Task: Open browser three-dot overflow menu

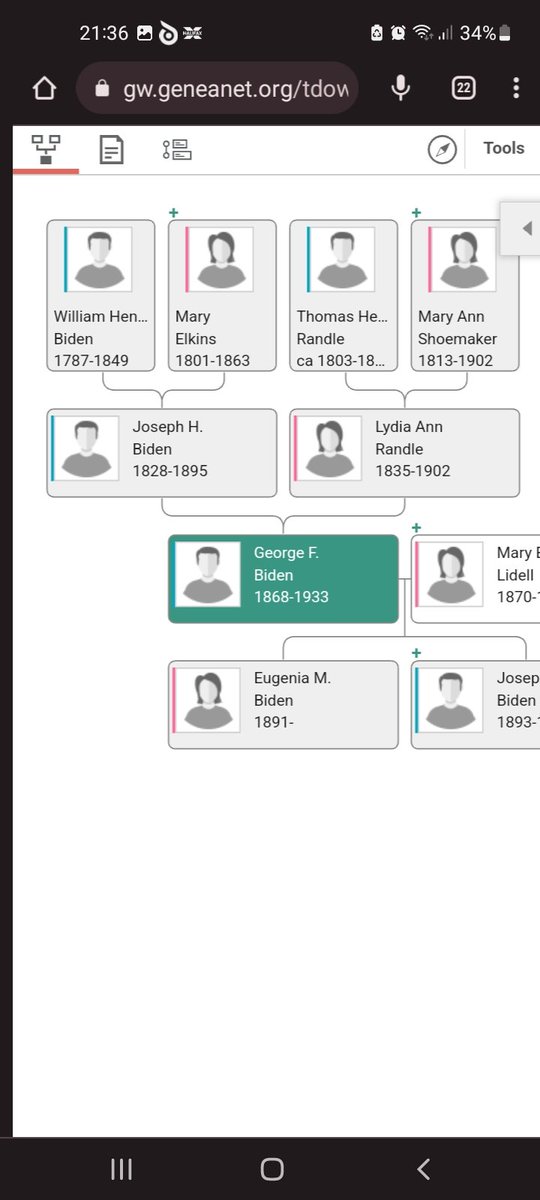Action: pos(516,88)
